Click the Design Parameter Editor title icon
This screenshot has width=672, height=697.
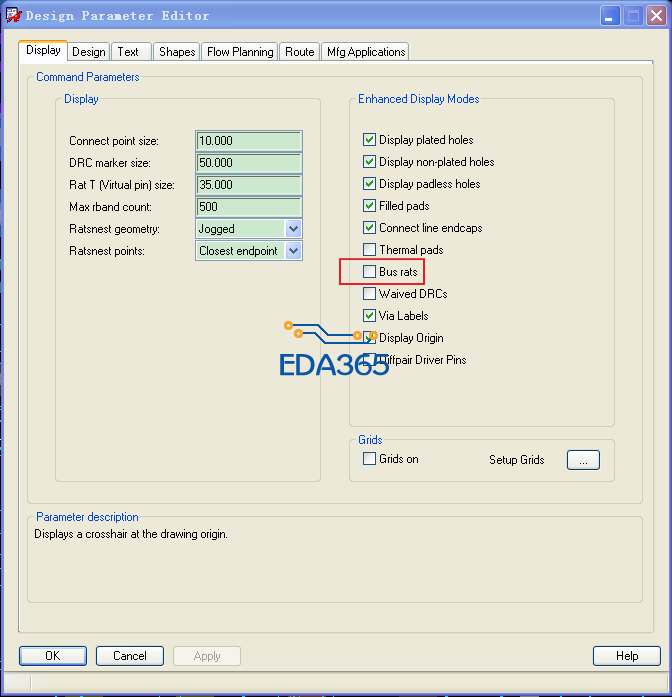pyautogui.click(x=13, y=16)
